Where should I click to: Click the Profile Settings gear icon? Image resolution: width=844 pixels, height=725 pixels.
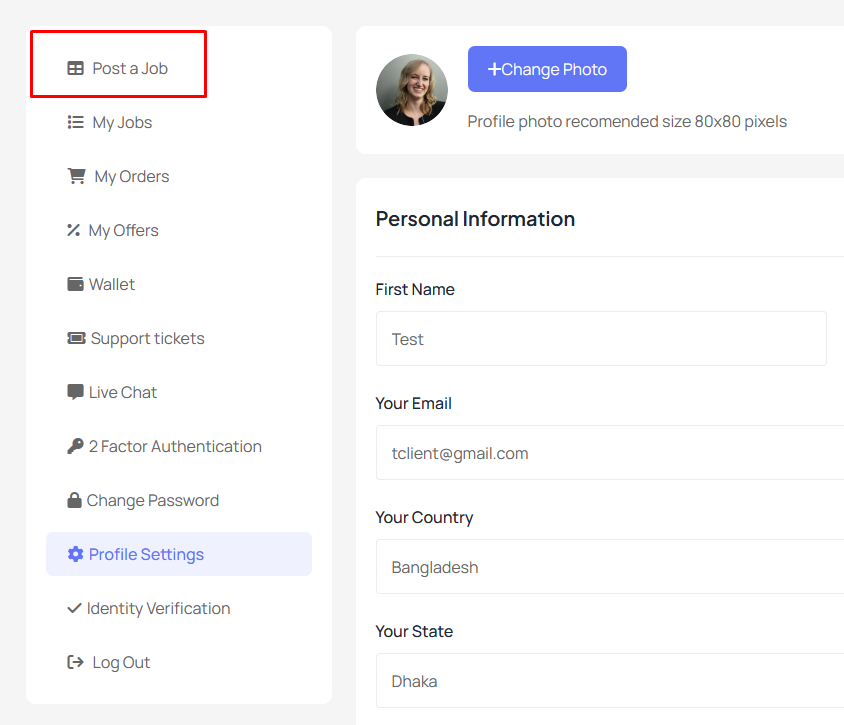(75, 554)
